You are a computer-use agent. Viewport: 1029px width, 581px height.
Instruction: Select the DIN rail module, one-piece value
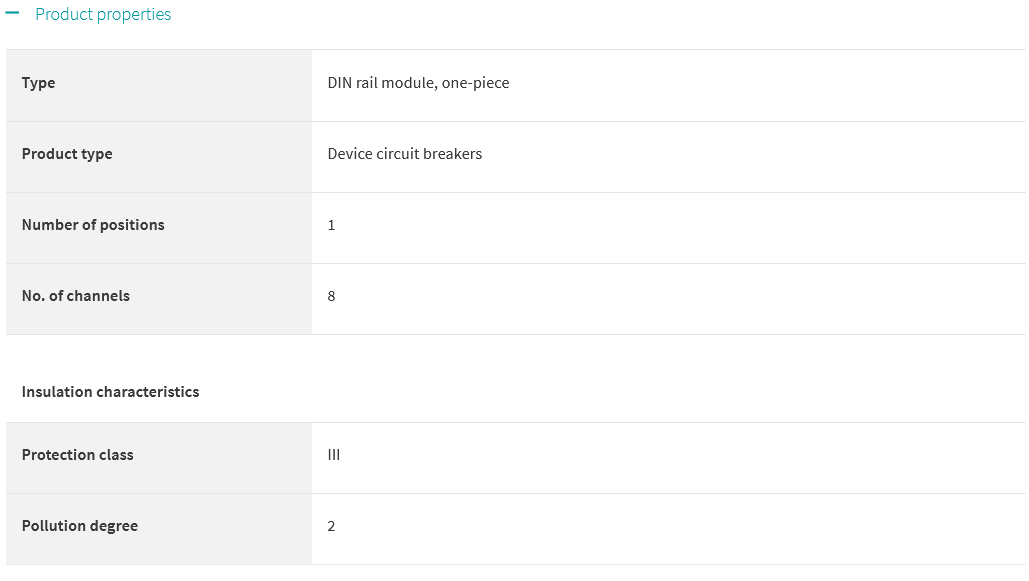[418, 83]
